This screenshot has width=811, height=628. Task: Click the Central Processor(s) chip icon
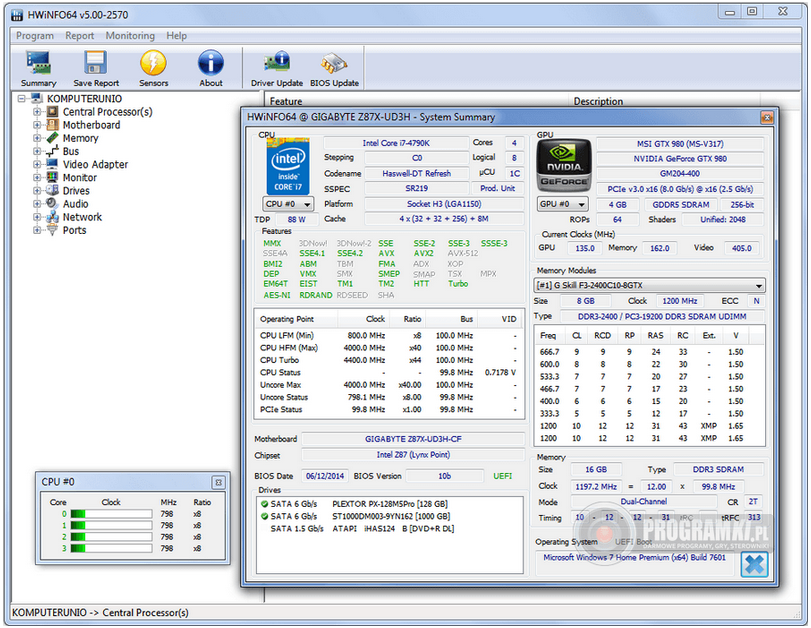[52, 112]
